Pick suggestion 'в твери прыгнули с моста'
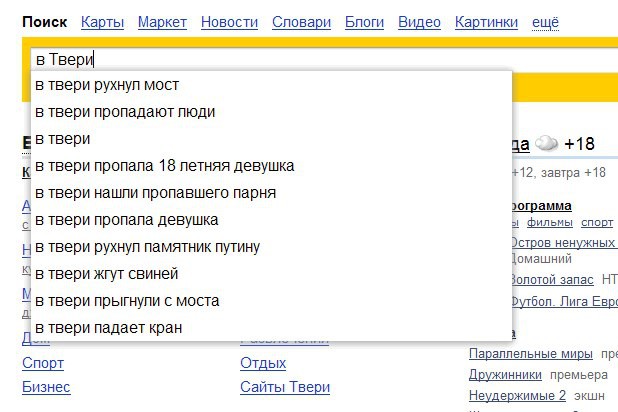This screenshot has height=412, width=618. coord(127,301)
